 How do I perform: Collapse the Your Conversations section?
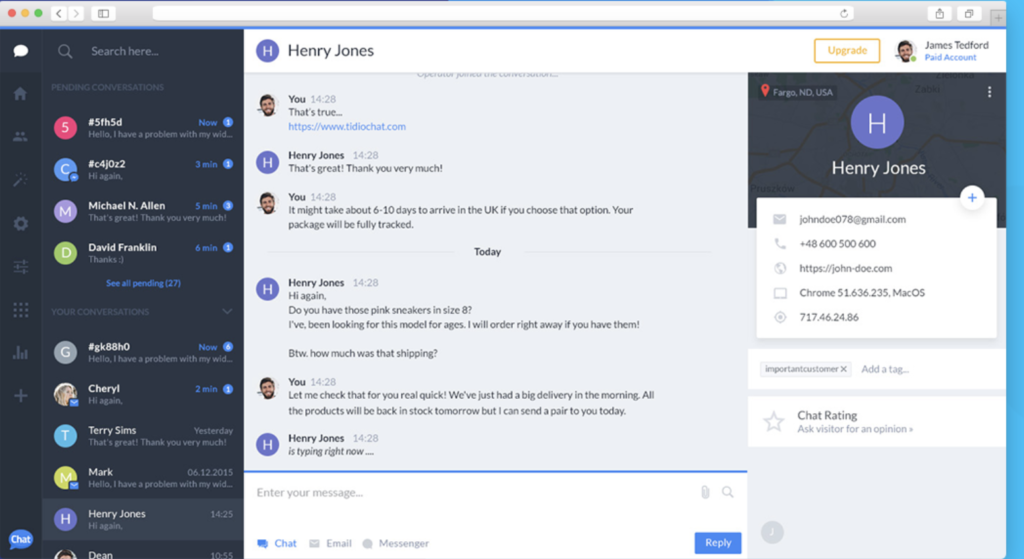click(x=227, y=311)
